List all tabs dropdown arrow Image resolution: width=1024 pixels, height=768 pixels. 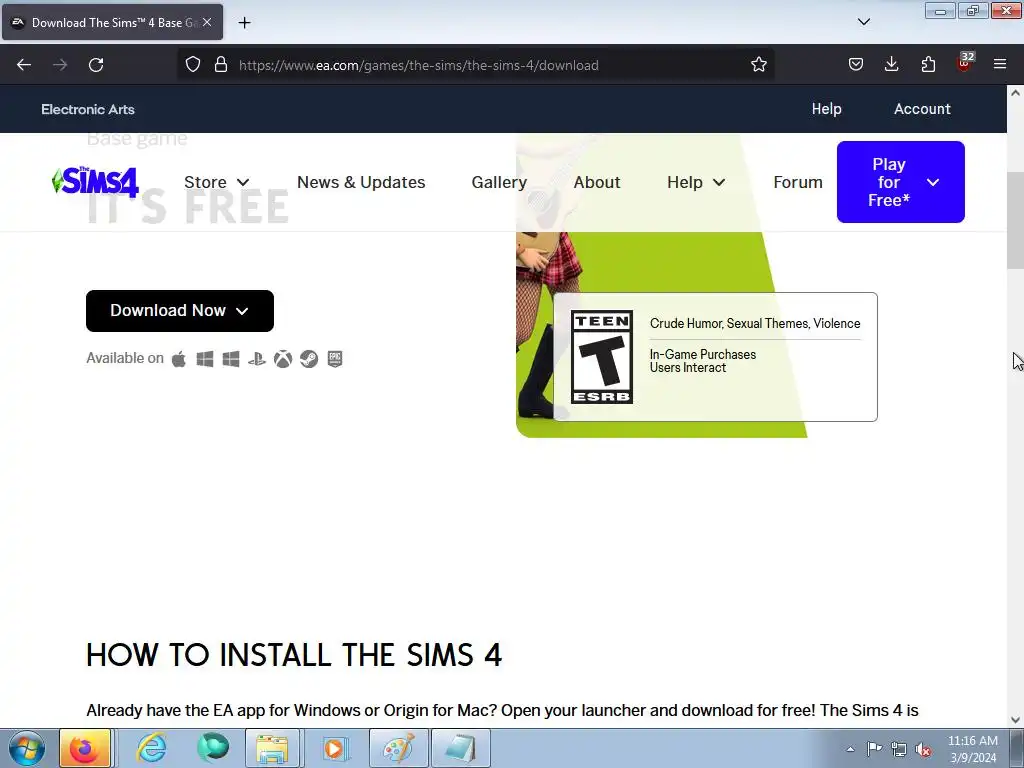[x=863, y=22]
